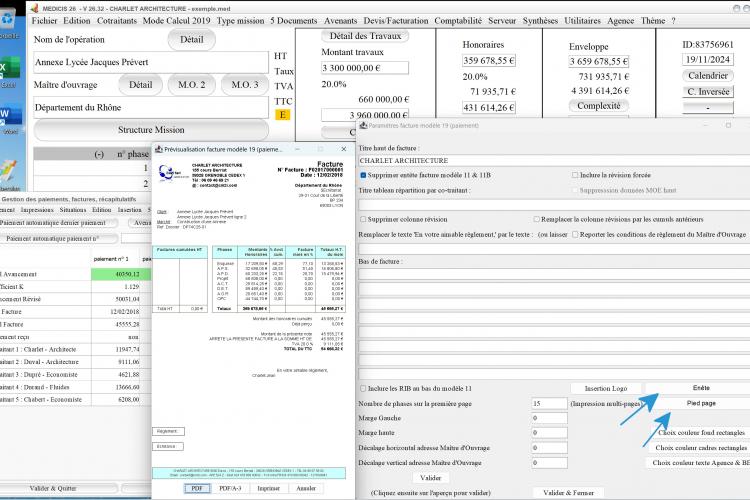Screen dimensions: 750x500
Task: Enable 'Inclure la révision forcée' checkbox
Action: tap(575, 175)
